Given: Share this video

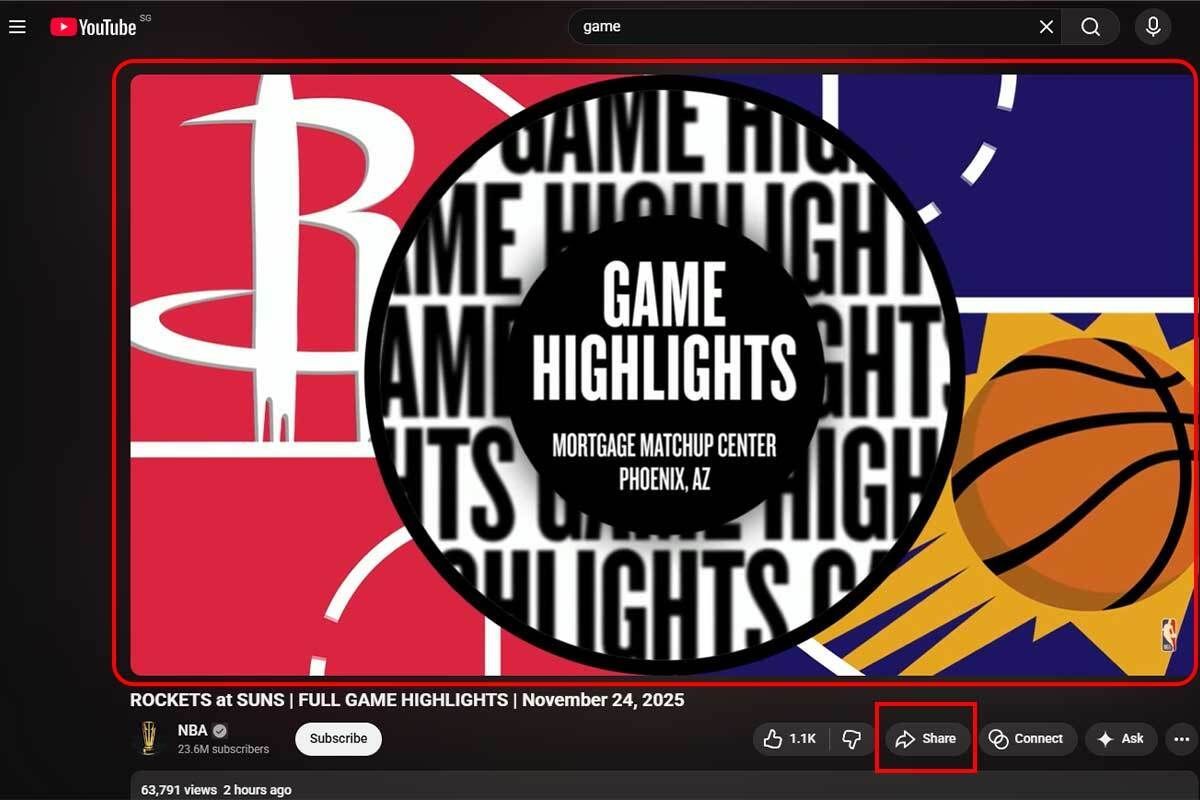Looking at the screenshot, I should (x=926, y=739).
